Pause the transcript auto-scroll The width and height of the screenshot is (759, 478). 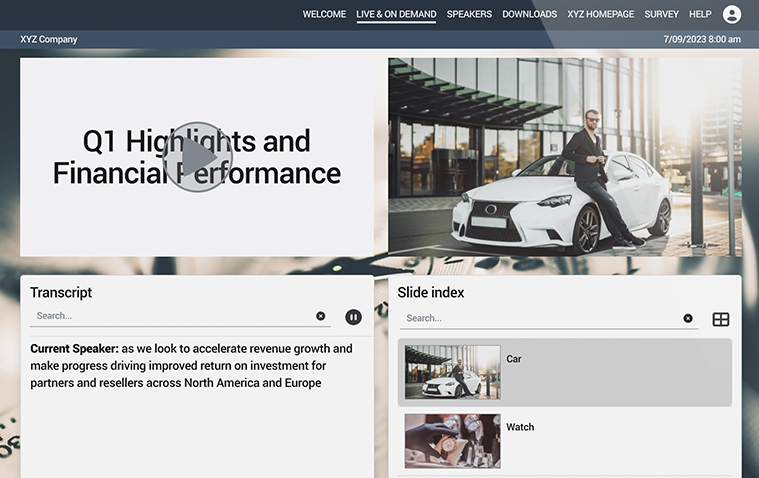pos(353,317)
